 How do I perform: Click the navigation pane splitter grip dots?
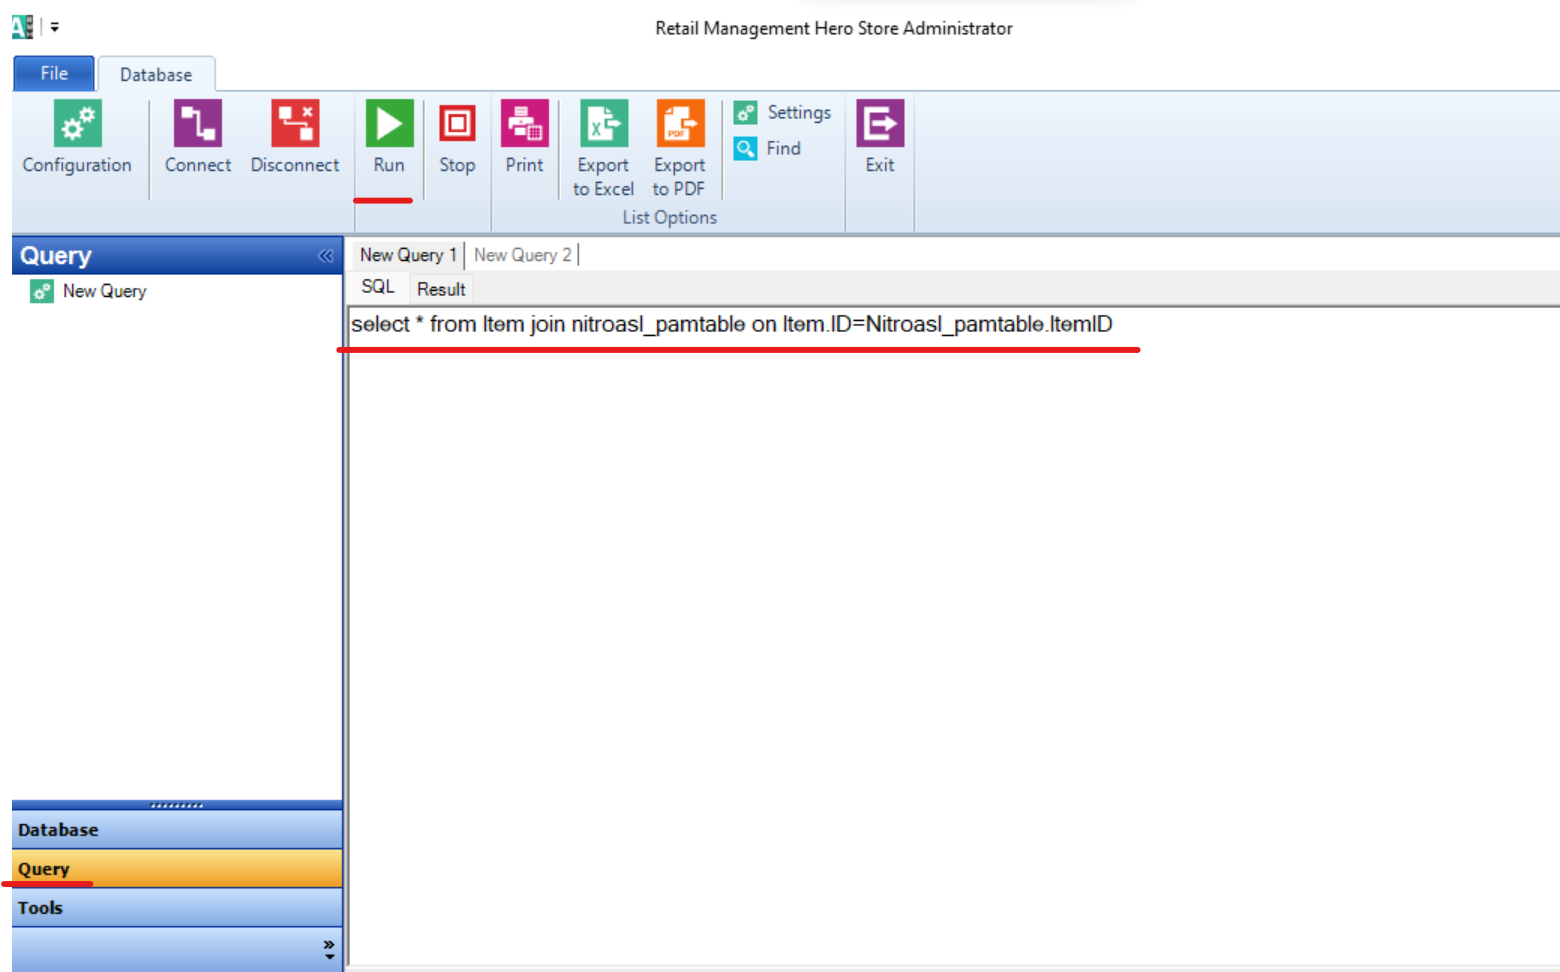tap(177, 805)
